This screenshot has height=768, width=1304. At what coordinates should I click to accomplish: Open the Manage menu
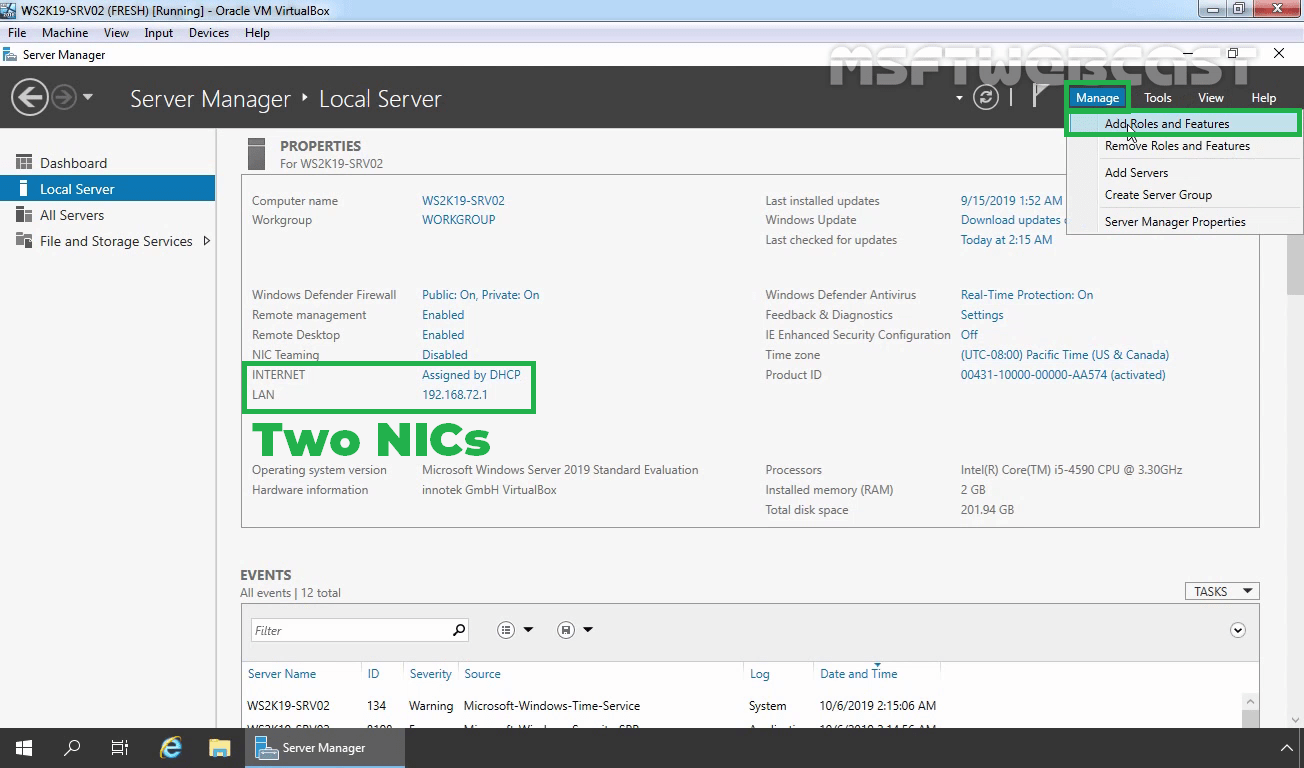click(x=1097, y=97)
